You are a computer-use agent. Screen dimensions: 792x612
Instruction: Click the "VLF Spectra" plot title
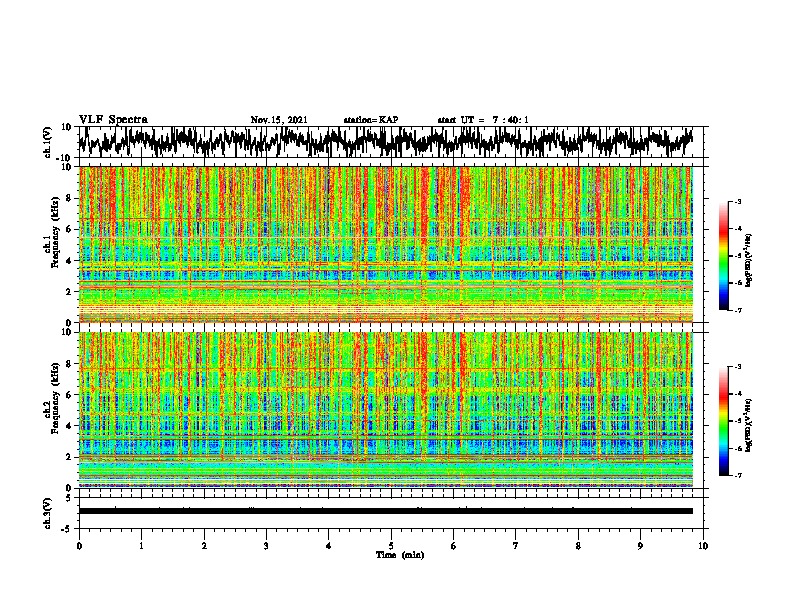coord(113,119)
